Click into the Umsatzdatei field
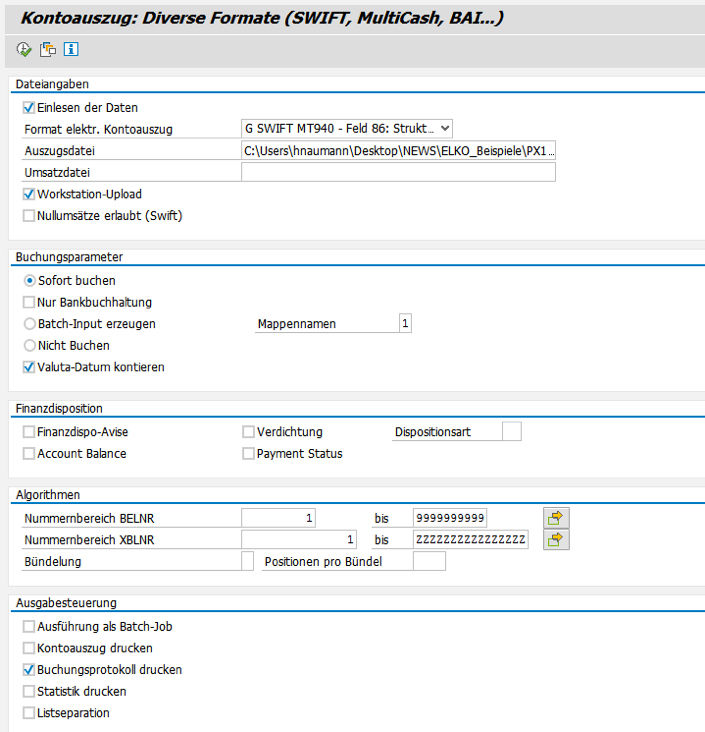 [x=398, y=172]
